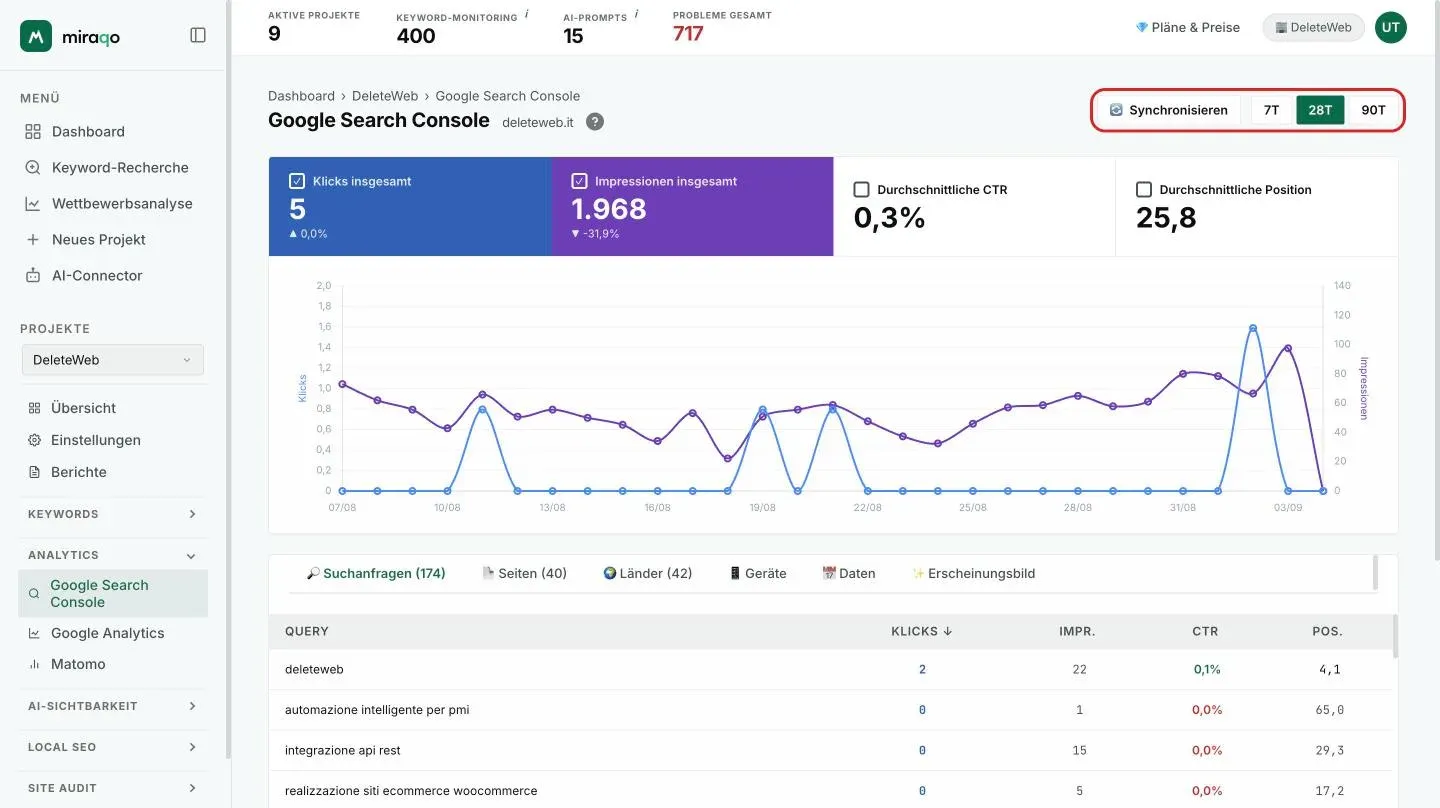Click the Dashboard grid icon in the menu
This screenshot has height=808, width=1440.
33,131
